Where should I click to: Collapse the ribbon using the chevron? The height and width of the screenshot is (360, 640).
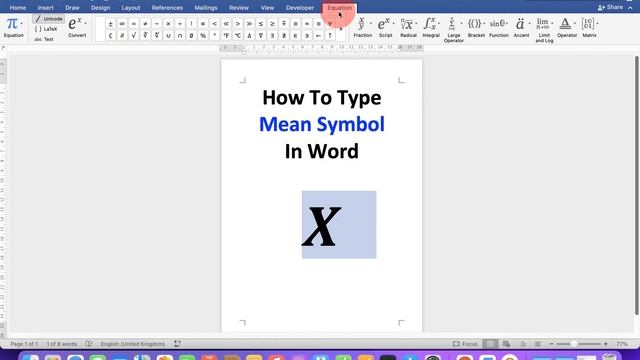[x=631, y=8]
